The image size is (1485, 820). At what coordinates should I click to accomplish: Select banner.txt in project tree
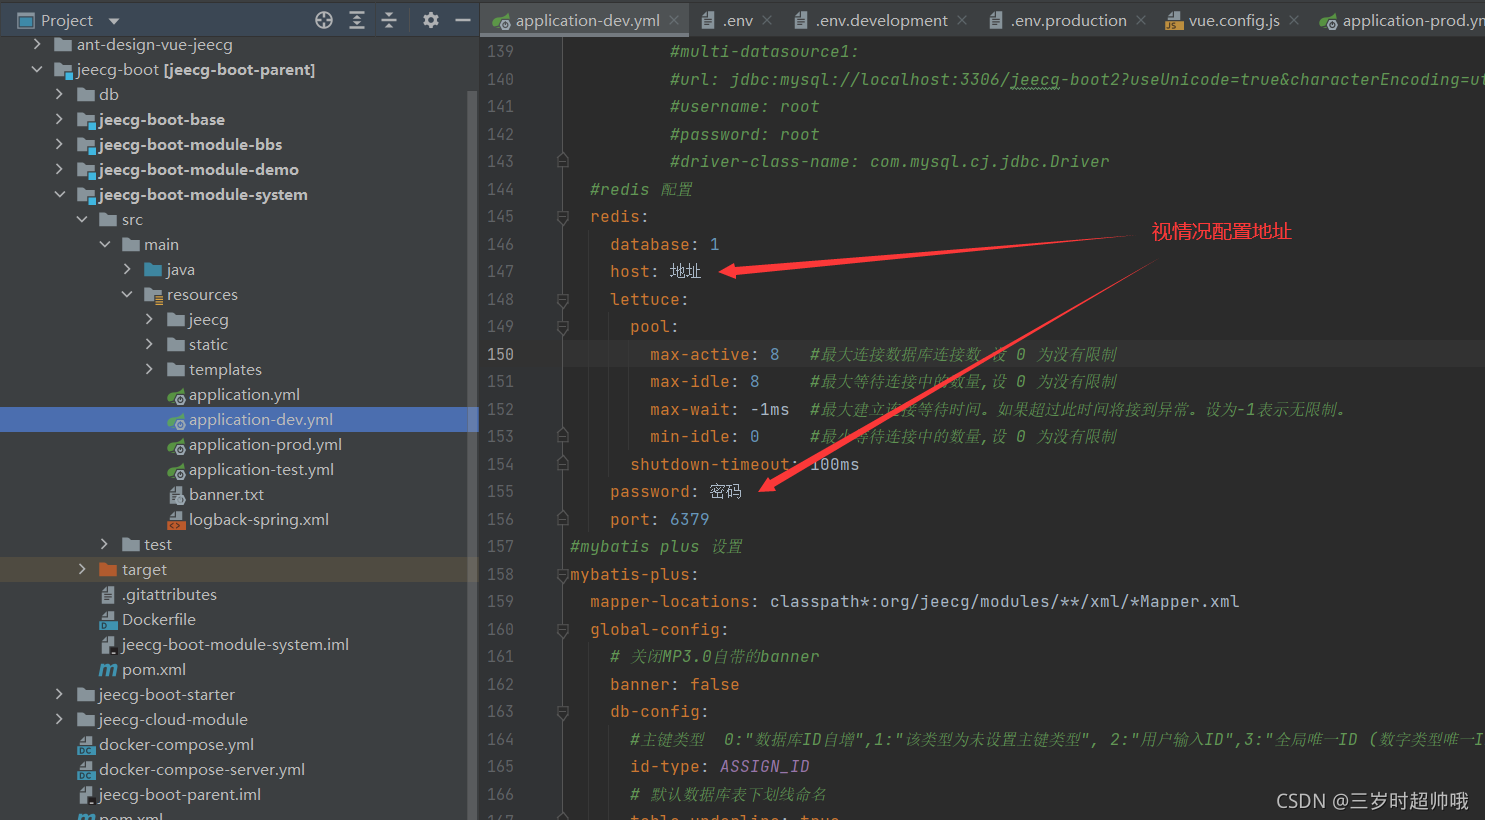pos(226,494)
